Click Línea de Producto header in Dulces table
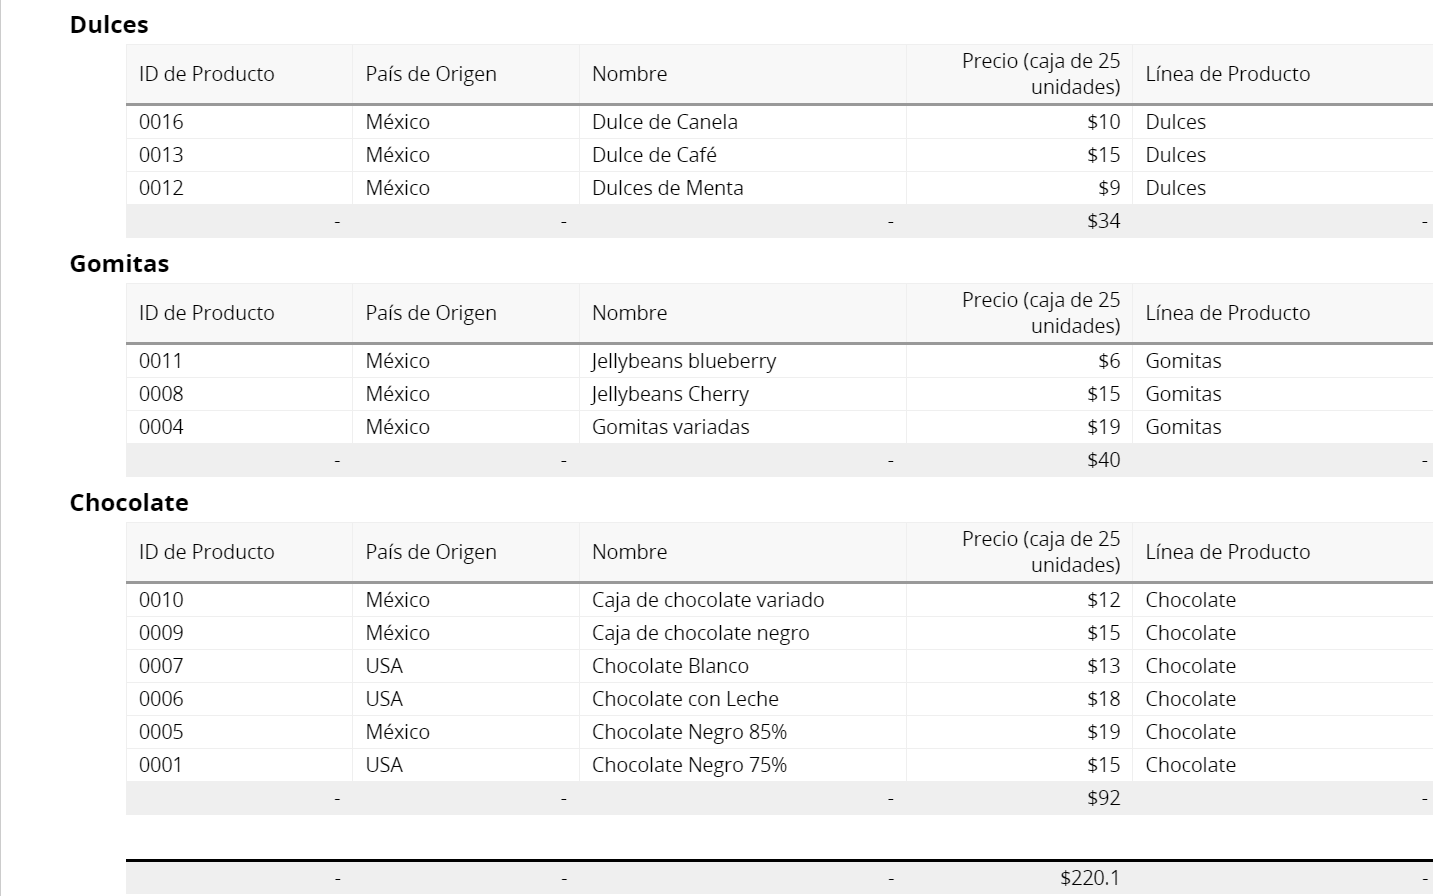This screenshot has width=1433, height=896. 1227,74
